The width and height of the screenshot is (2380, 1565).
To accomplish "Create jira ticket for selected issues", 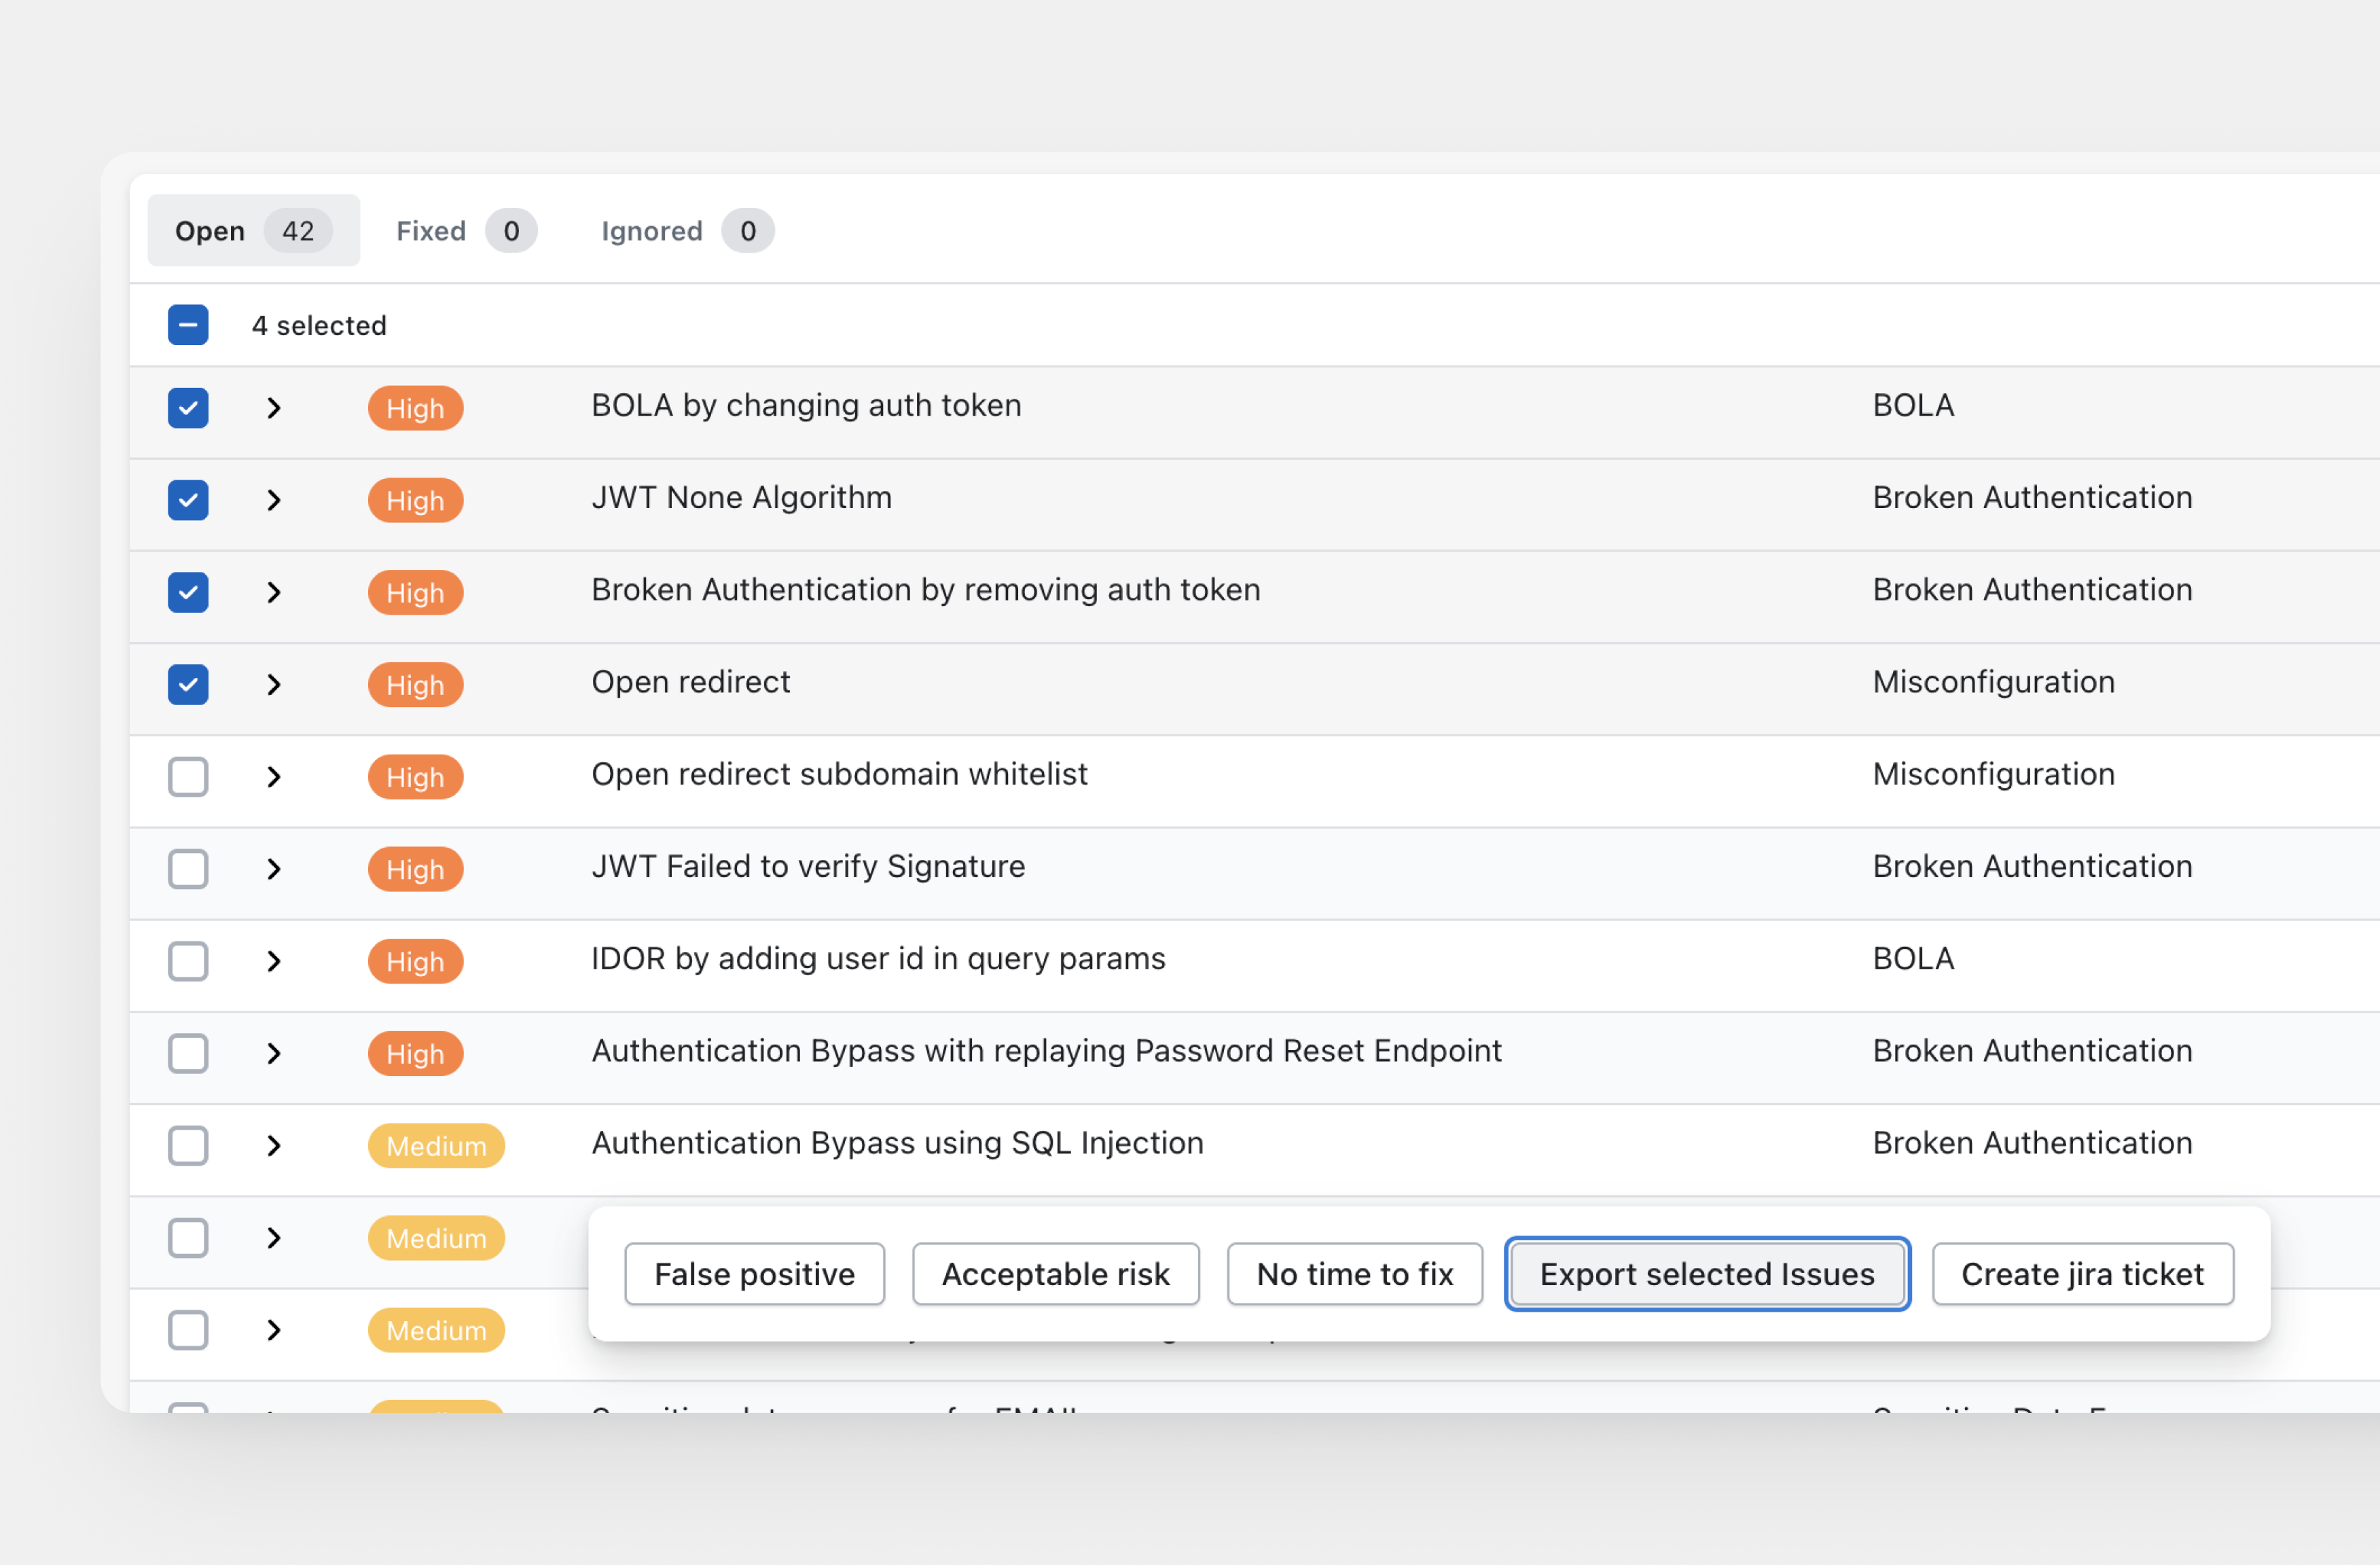I will point(2082,1274).
